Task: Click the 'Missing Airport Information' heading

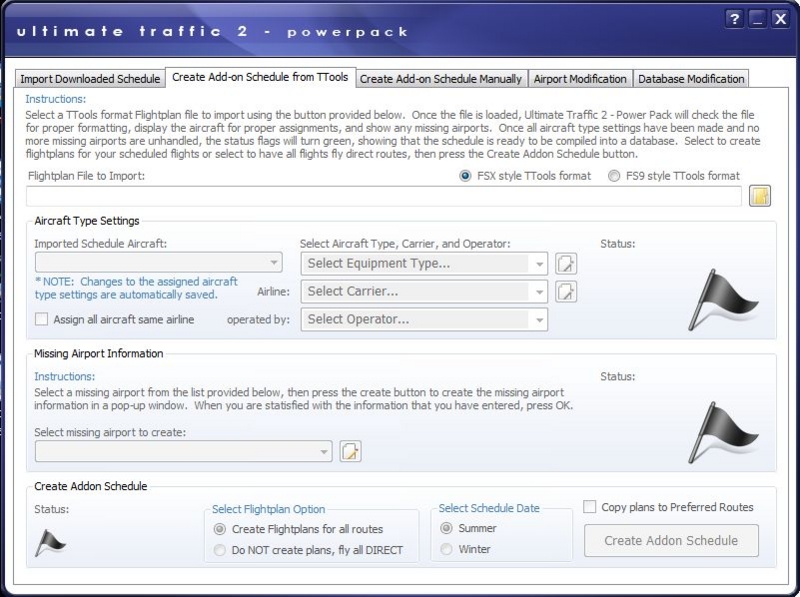Action: [x=98, y=354]
